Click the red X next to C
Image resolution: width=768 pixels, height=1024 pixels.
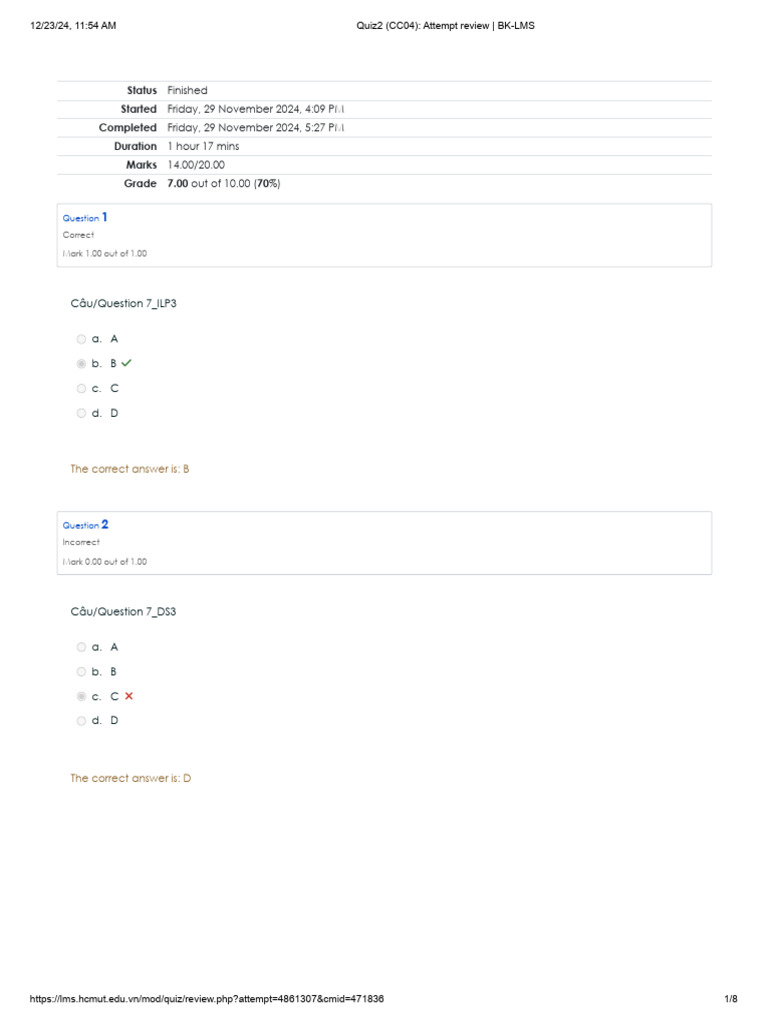tap(129, 696)
